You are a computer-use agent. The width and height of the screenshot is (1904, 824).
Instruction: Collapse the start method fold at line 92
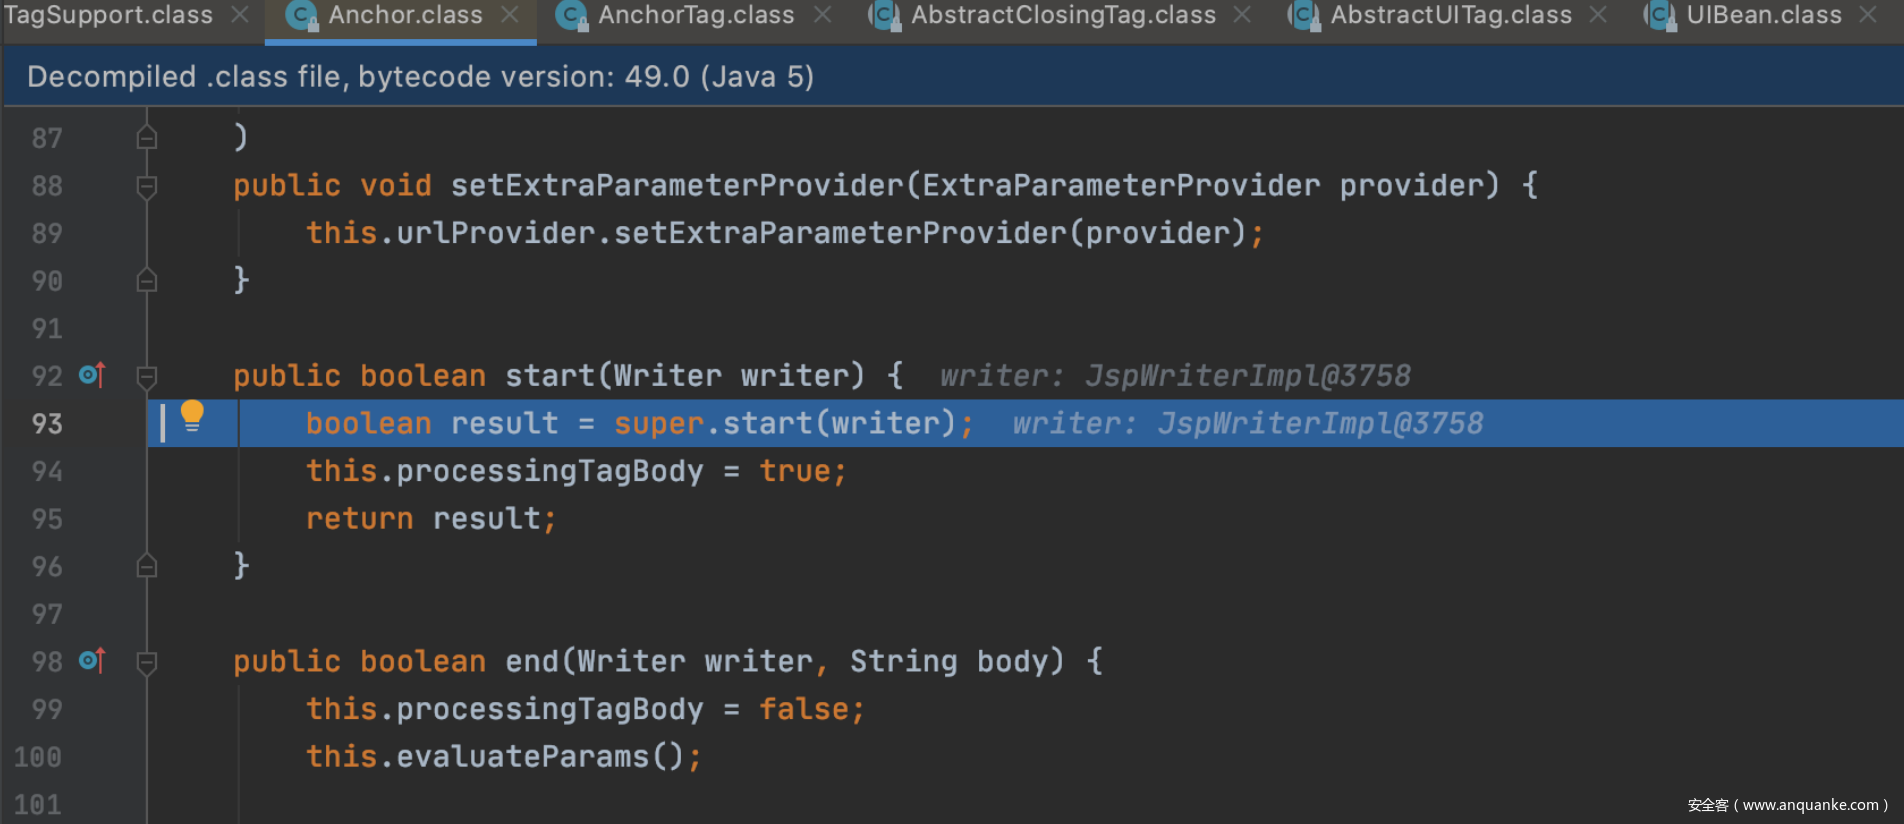[147, 376]
